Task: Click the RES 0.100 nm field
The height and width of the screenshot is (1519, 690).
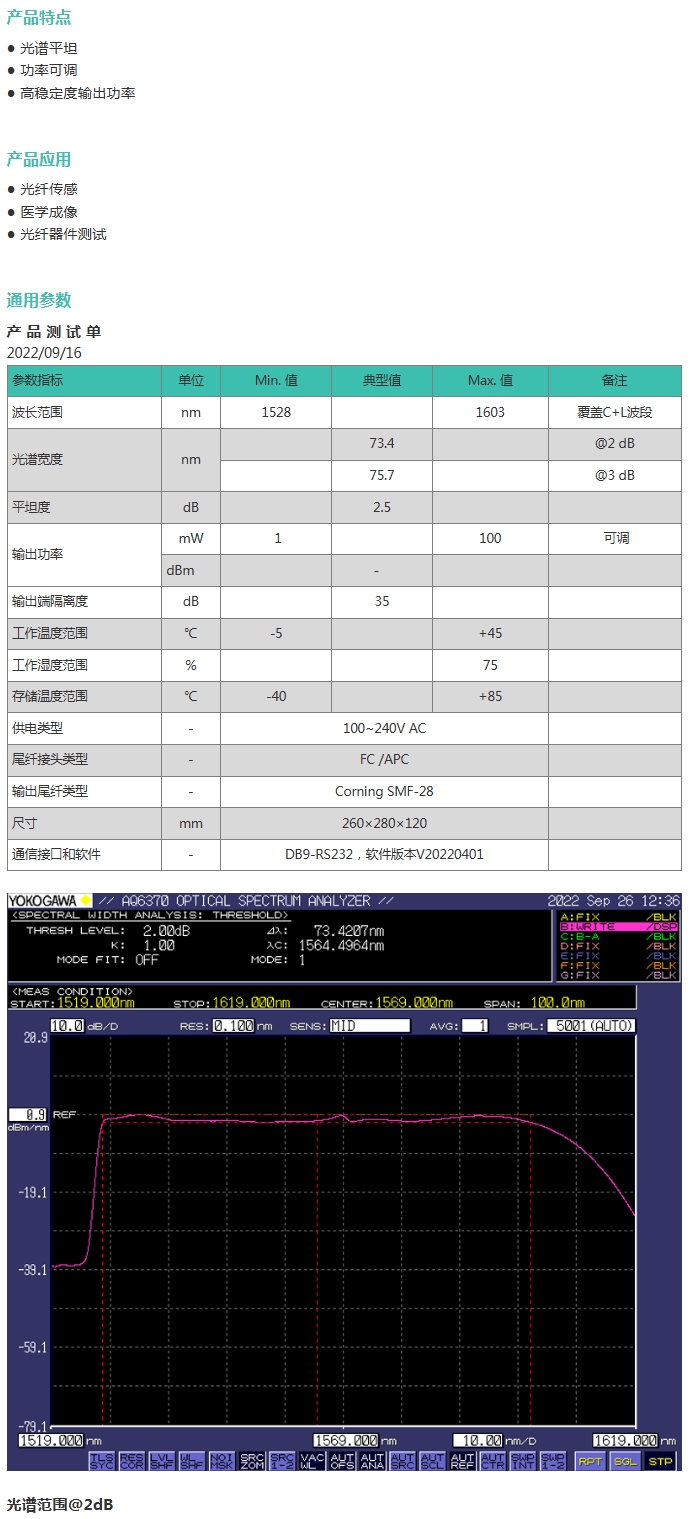Action: click(x=231, y=1025)
